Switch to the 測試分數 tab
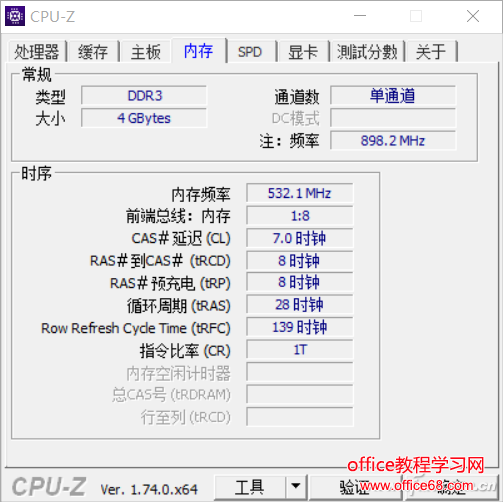Screen dimensions: 503x502 click(367, 52)
